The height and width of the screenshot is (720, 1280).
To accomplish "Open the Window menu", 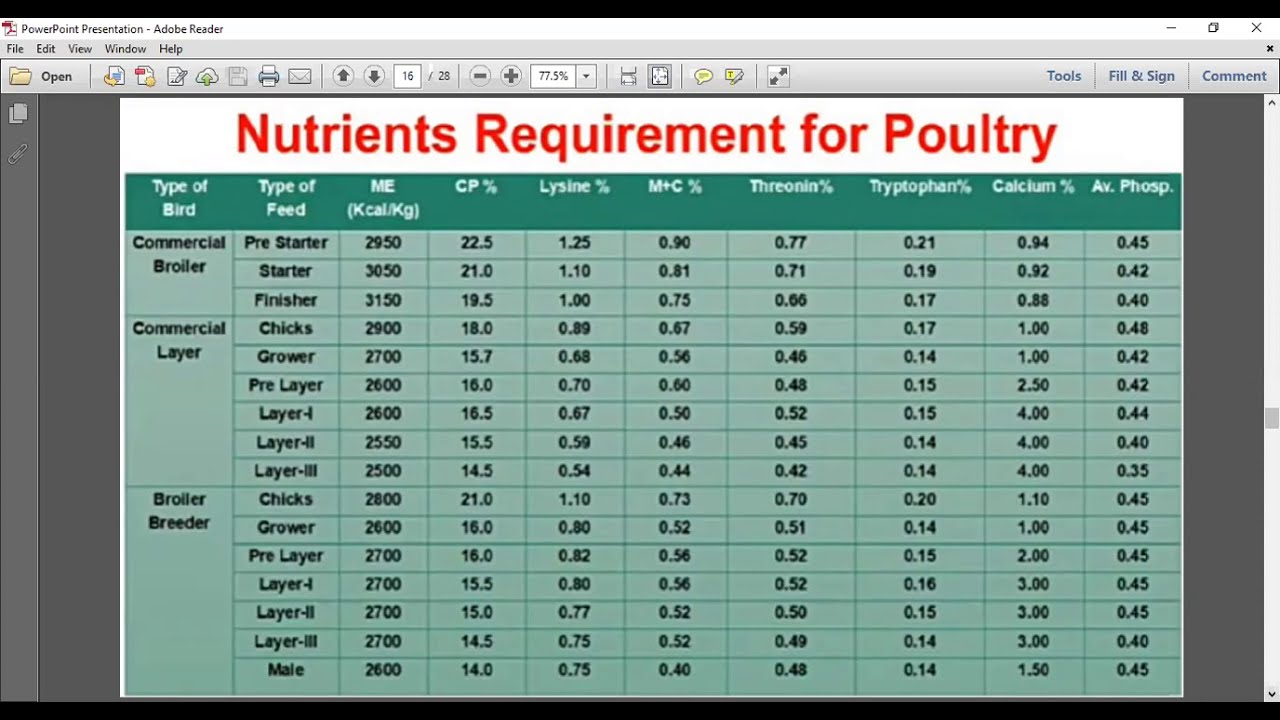I will (125, 49).
